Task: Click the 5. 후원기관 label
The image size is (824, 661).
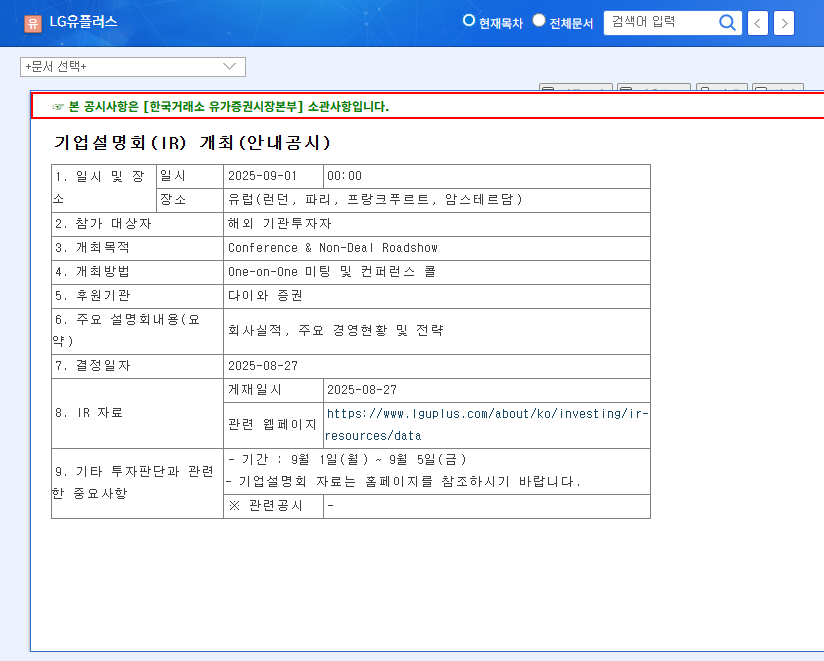Action: pyautogui.click(x=138, y=296)
